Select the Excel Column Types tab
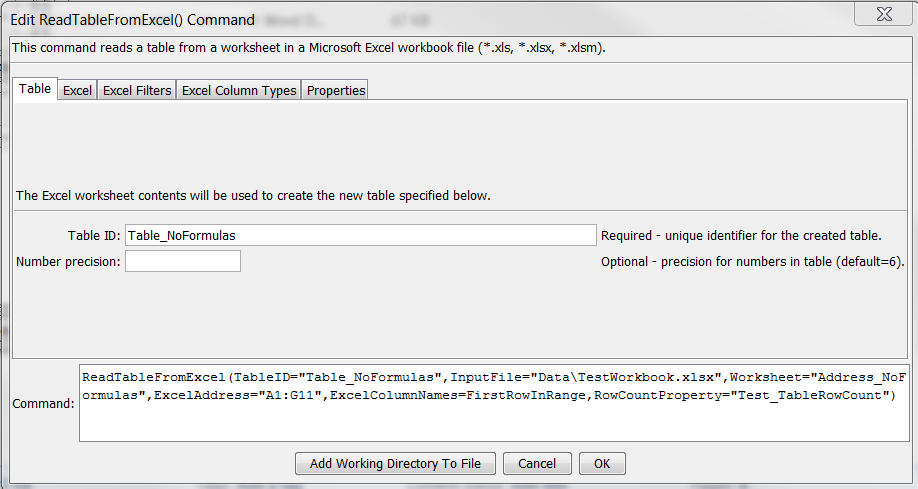The image size is (918, 489). (x=239, y=90)
